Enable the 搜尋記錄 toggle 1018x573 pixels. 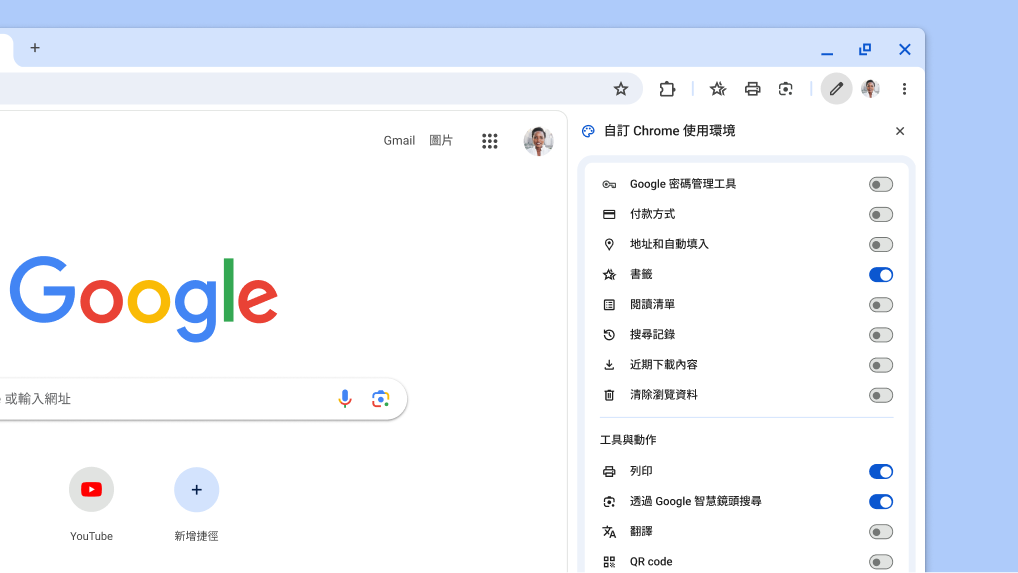click(x=881, y=335)
